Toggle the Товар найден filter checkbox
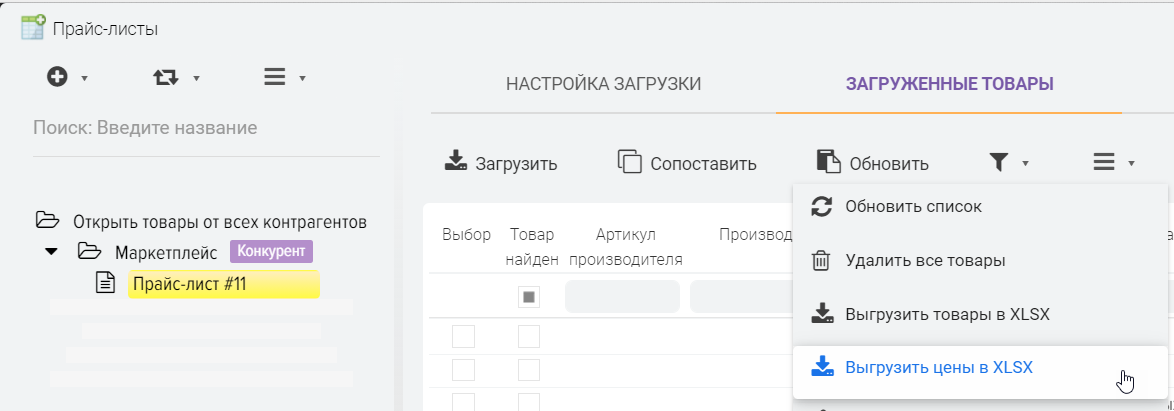The height and width of the screenshot is (411, 1174). tap(528, 297)
